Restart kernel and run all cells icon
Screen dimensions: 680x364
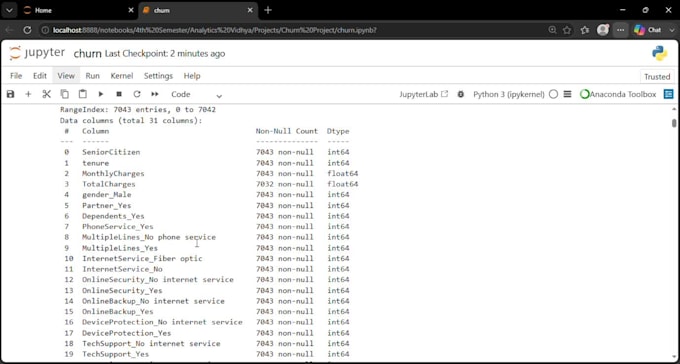pyautogui.click(x=155, y=94)
